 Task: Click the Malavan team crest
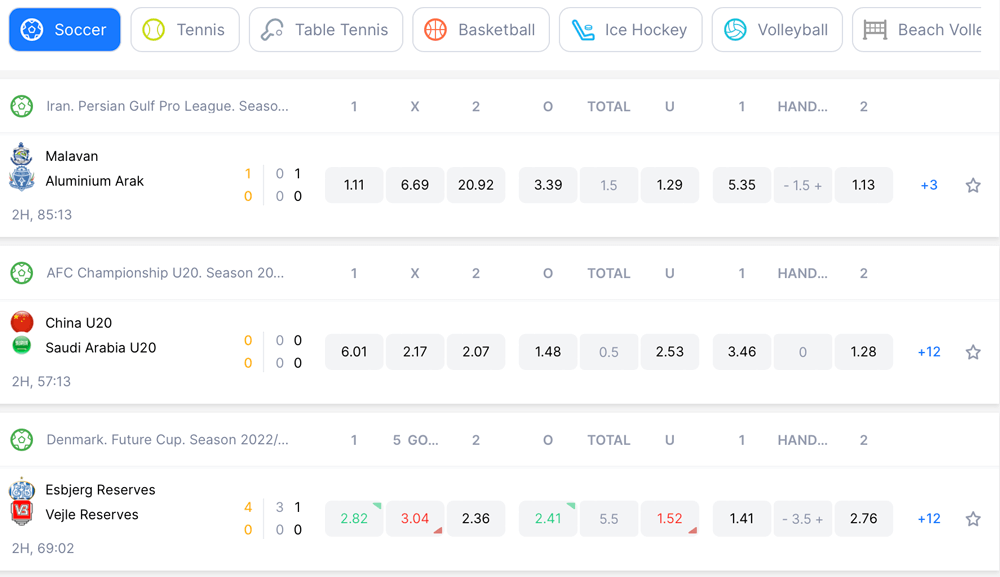pyautogui.click(x=22, y=155)
